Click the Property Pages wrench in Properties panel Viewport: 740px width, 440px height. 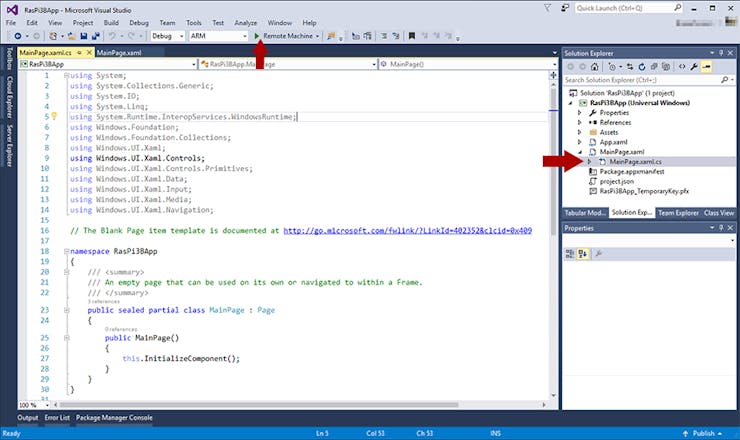[x=598, y=254]
